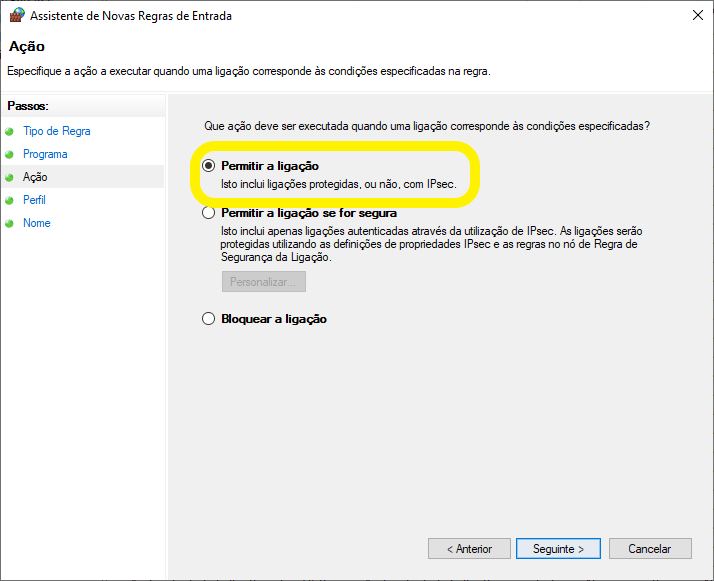
Task: Click green bullet beside Perfil step
Action: [x=10, y=200]
